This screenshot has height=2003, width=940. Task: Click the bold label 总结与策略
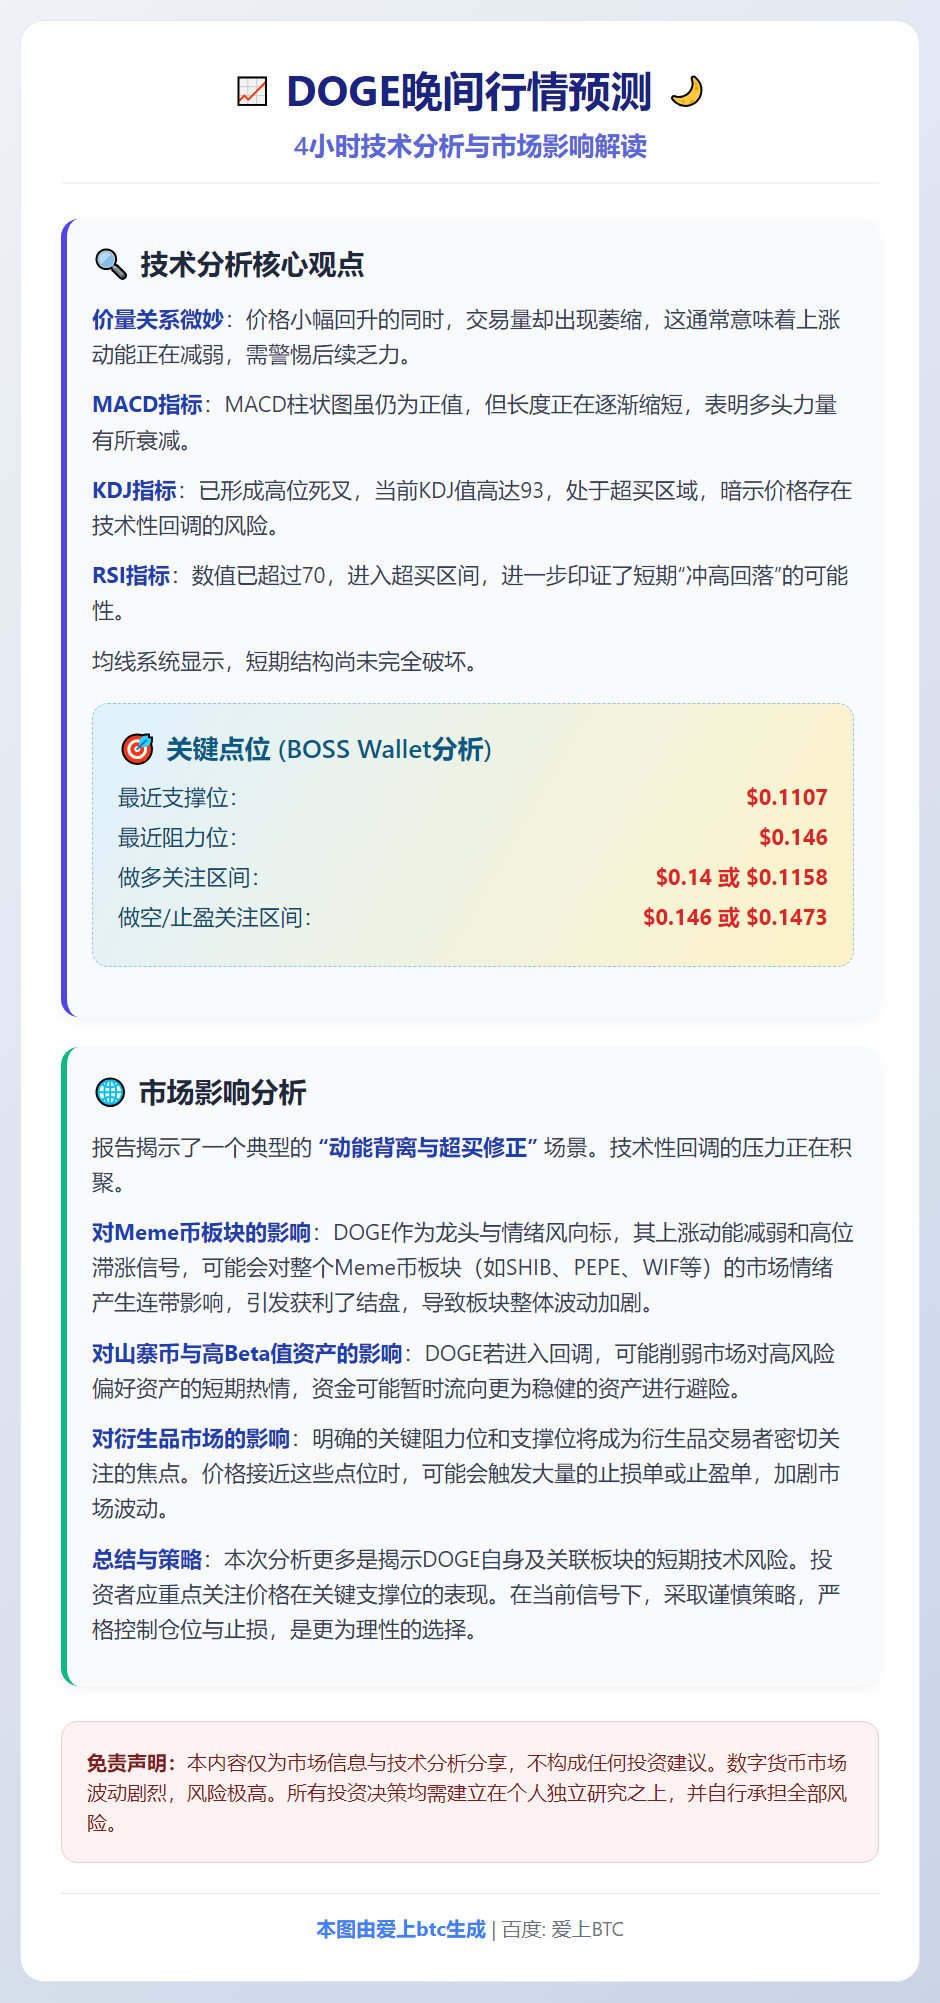147,1560
